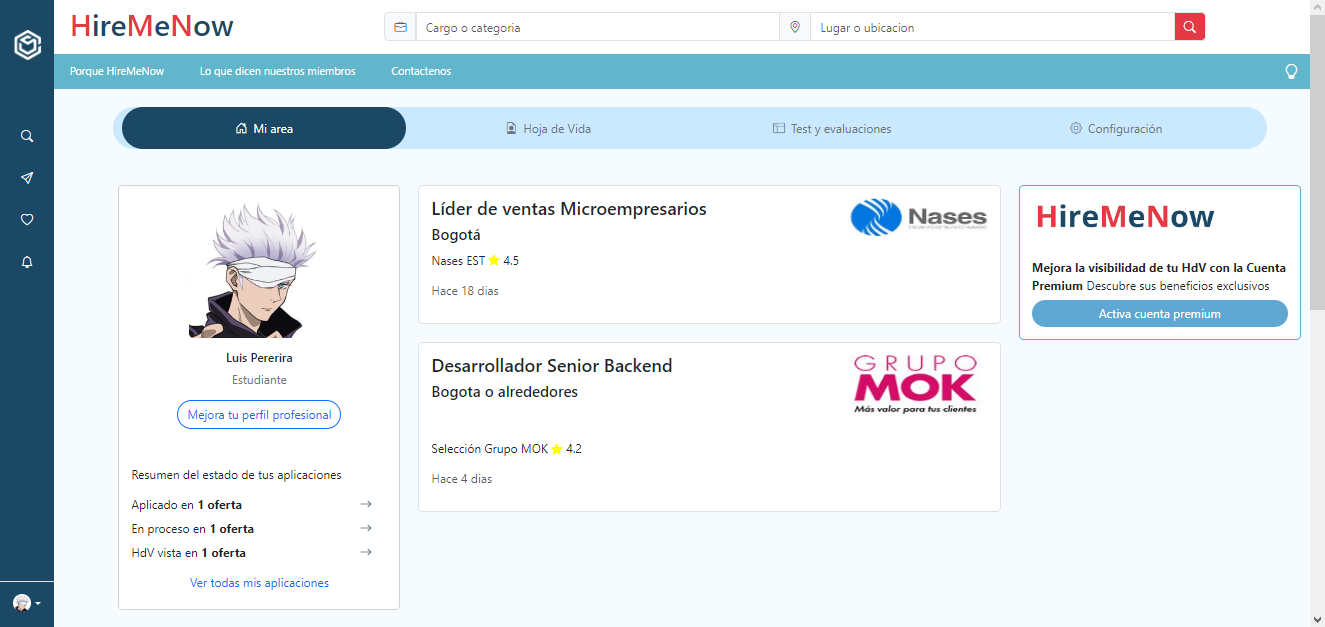
Task: Switch to Test y evaluaciones tab
Action: (x=832, y=128)
